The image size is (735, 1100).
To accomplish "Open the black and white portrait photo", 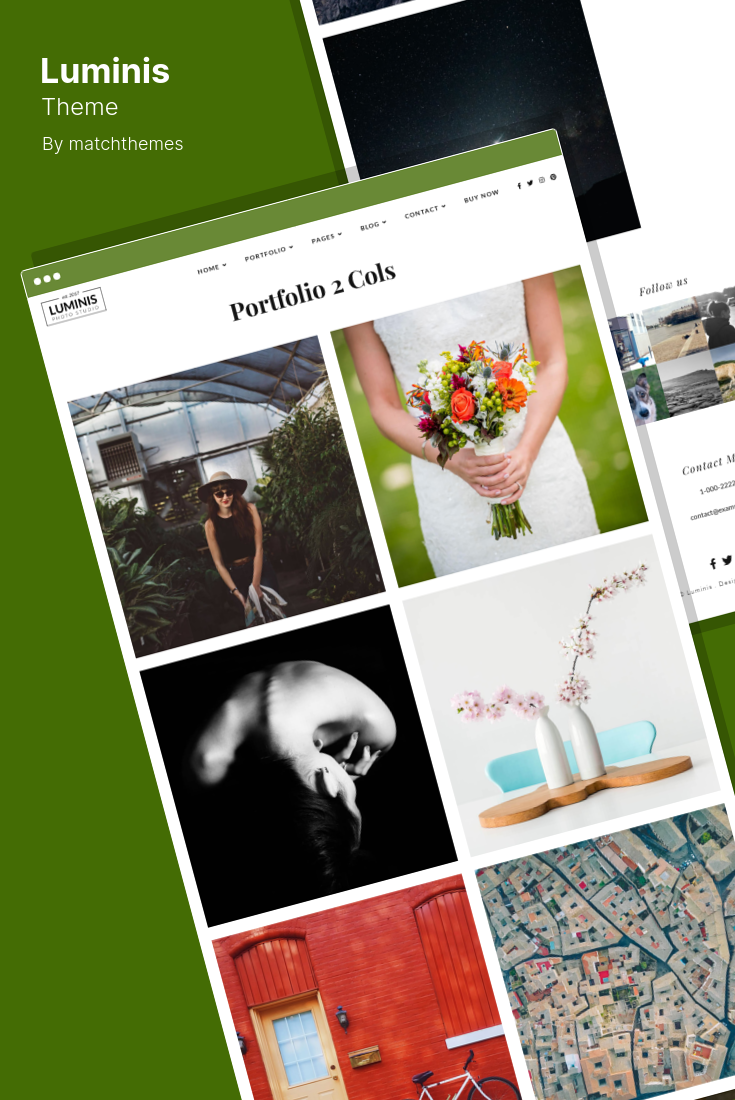I will click(299, 766).
